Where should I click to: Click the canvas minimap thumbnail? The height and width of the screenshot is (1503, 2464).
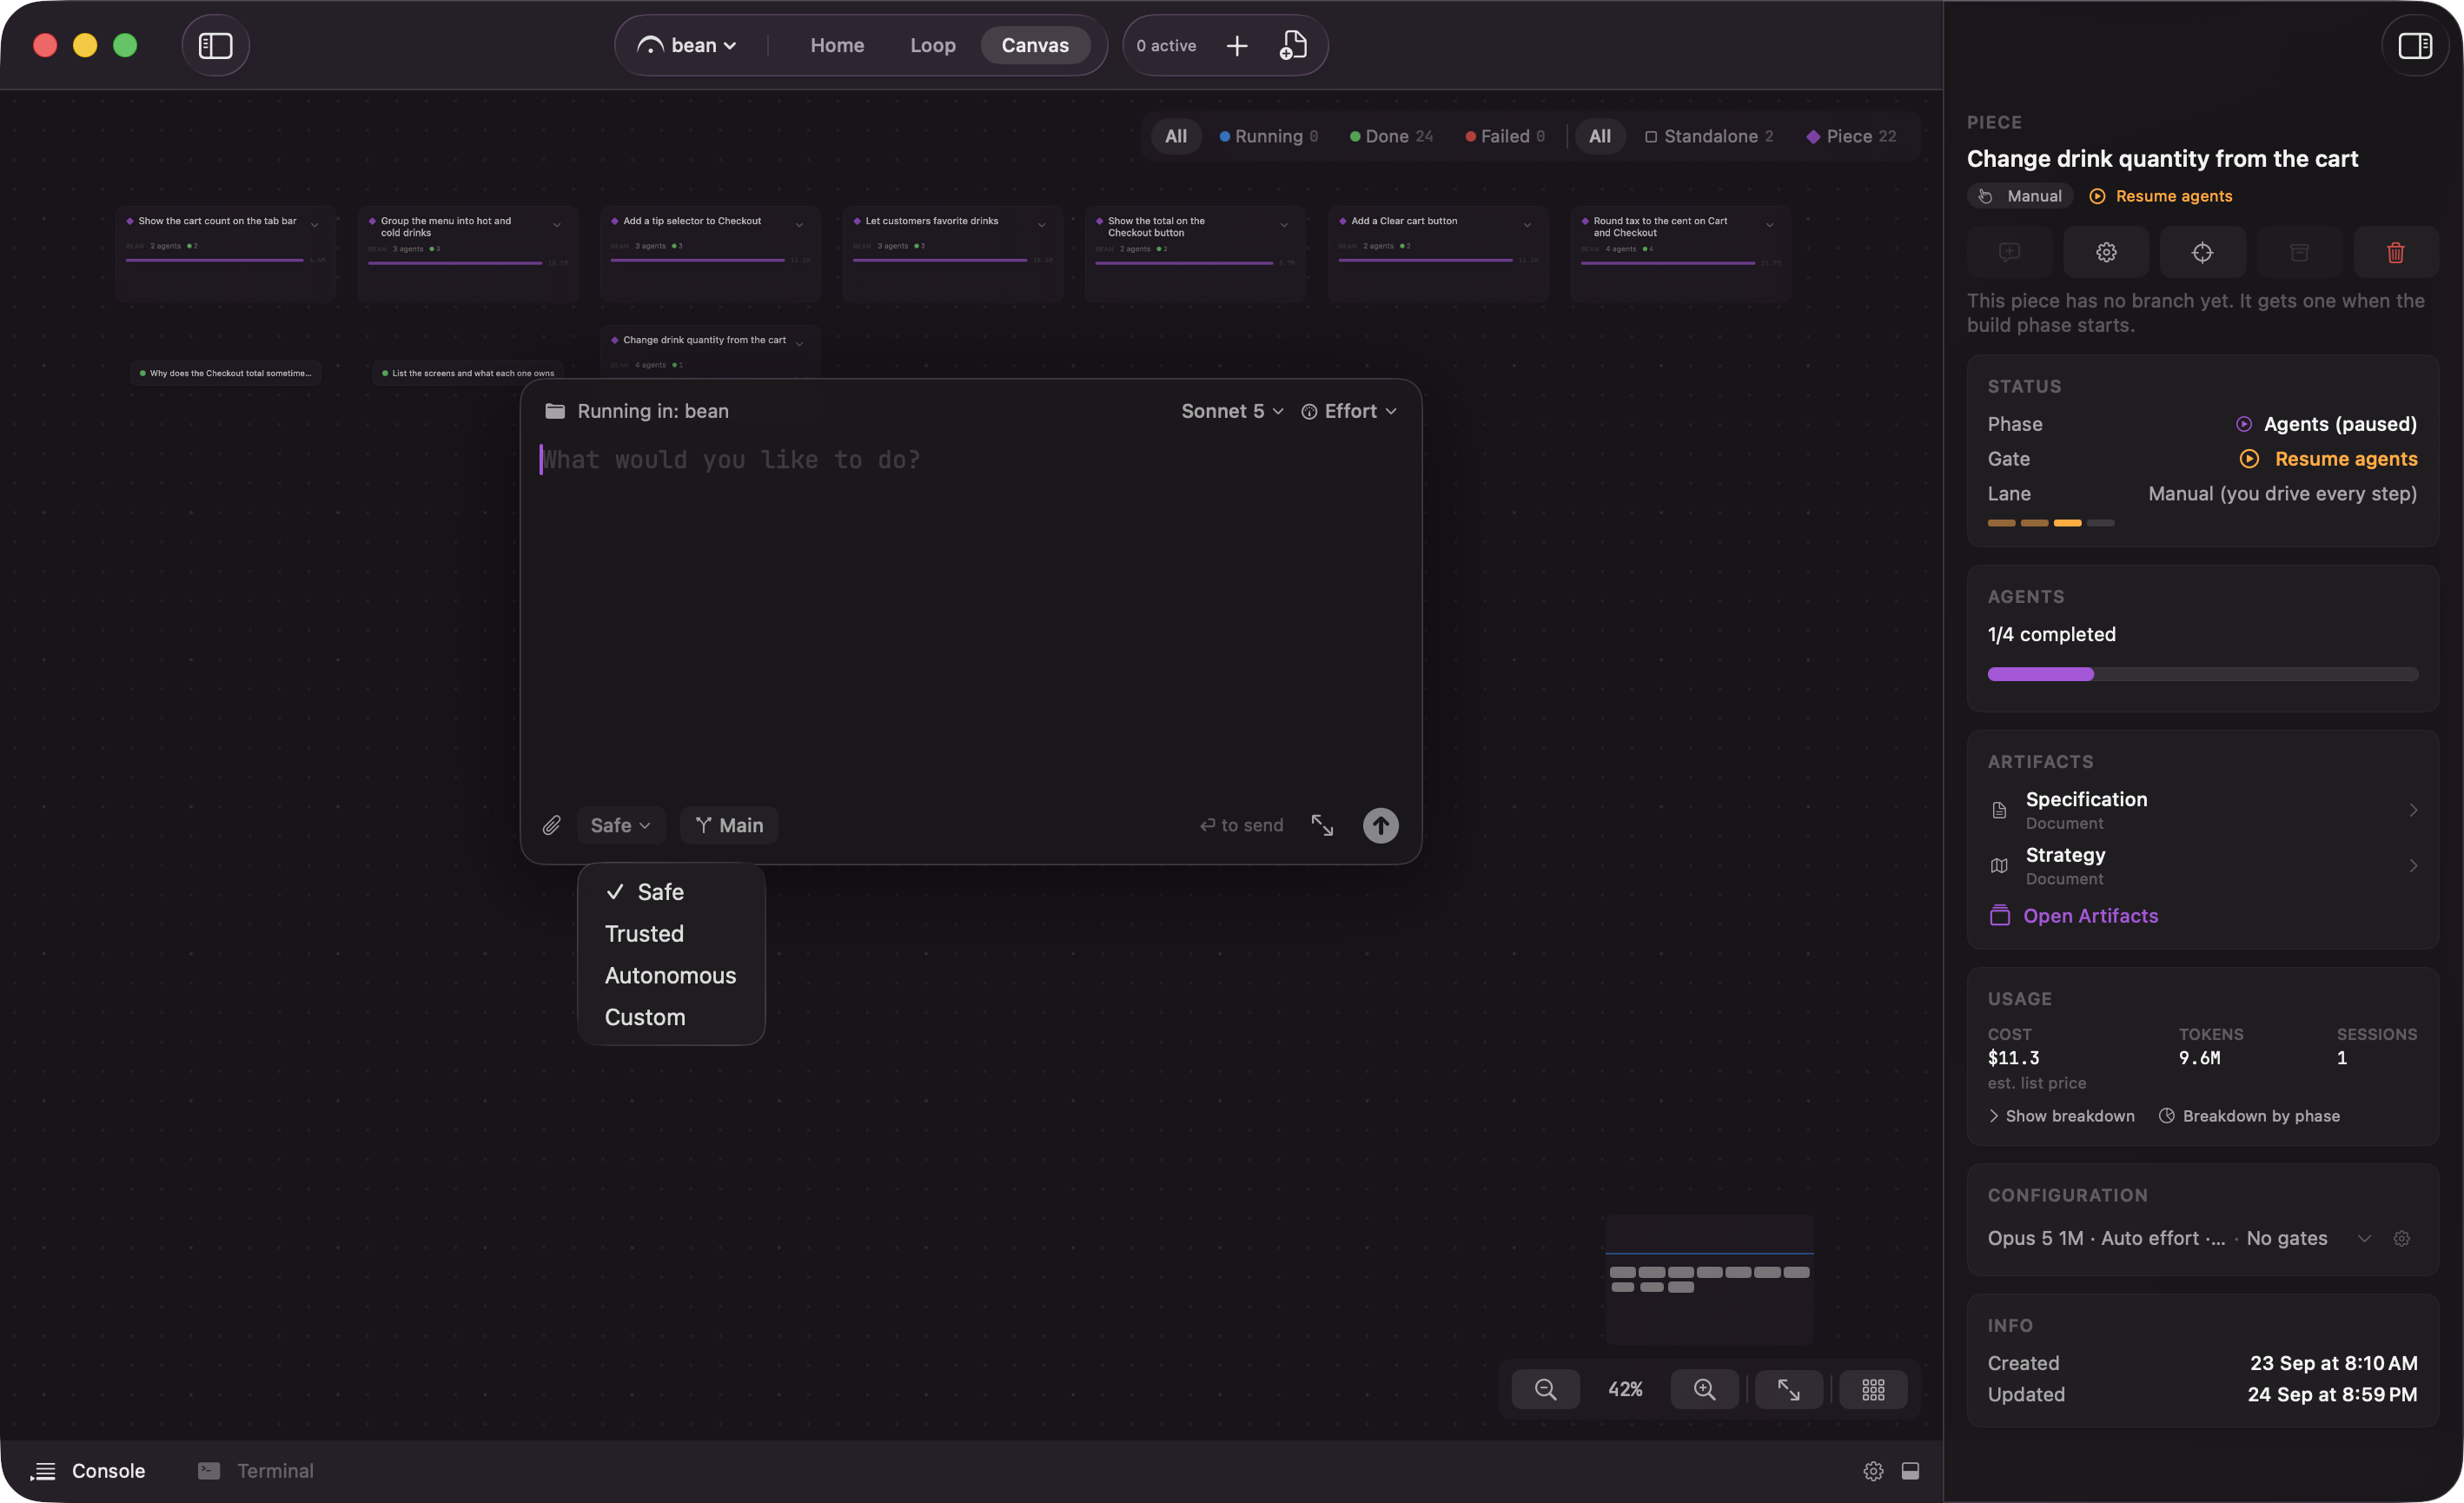pyautogui.click(x=1709, y=1279)
